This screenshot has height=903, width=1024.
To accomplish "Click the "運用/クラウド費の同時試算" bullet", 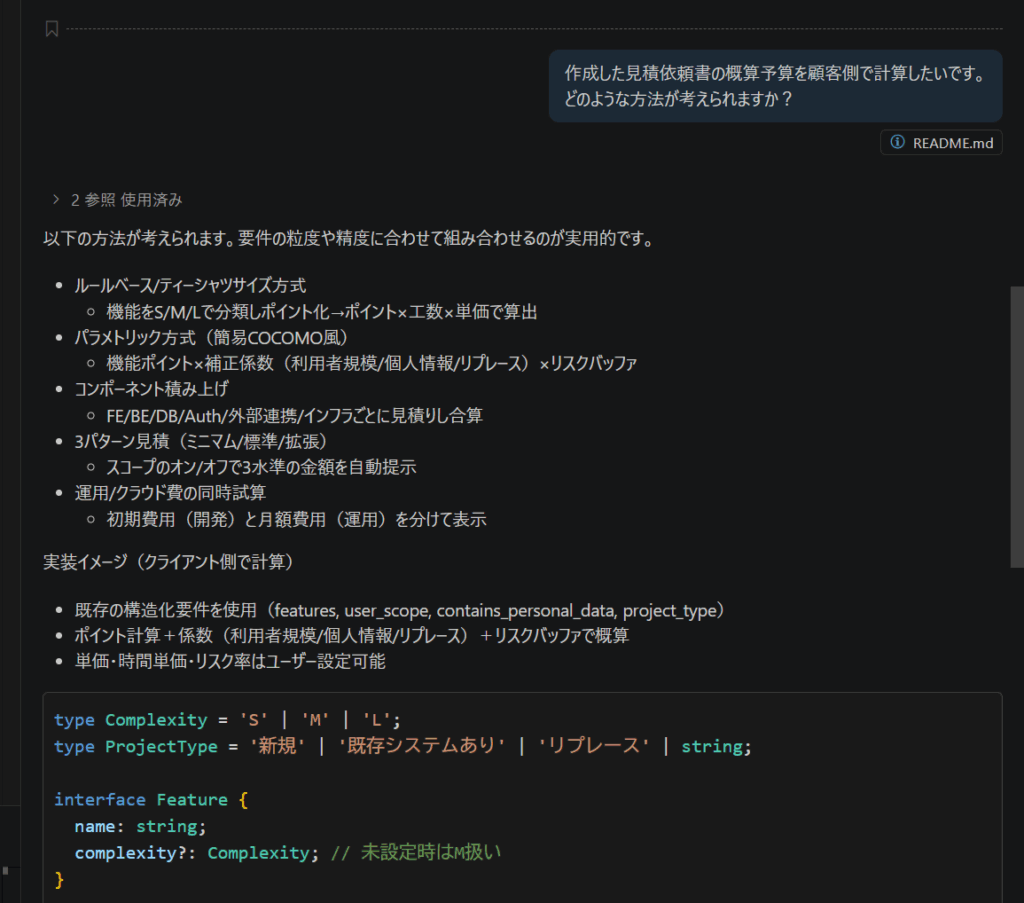I will (170, 493).
